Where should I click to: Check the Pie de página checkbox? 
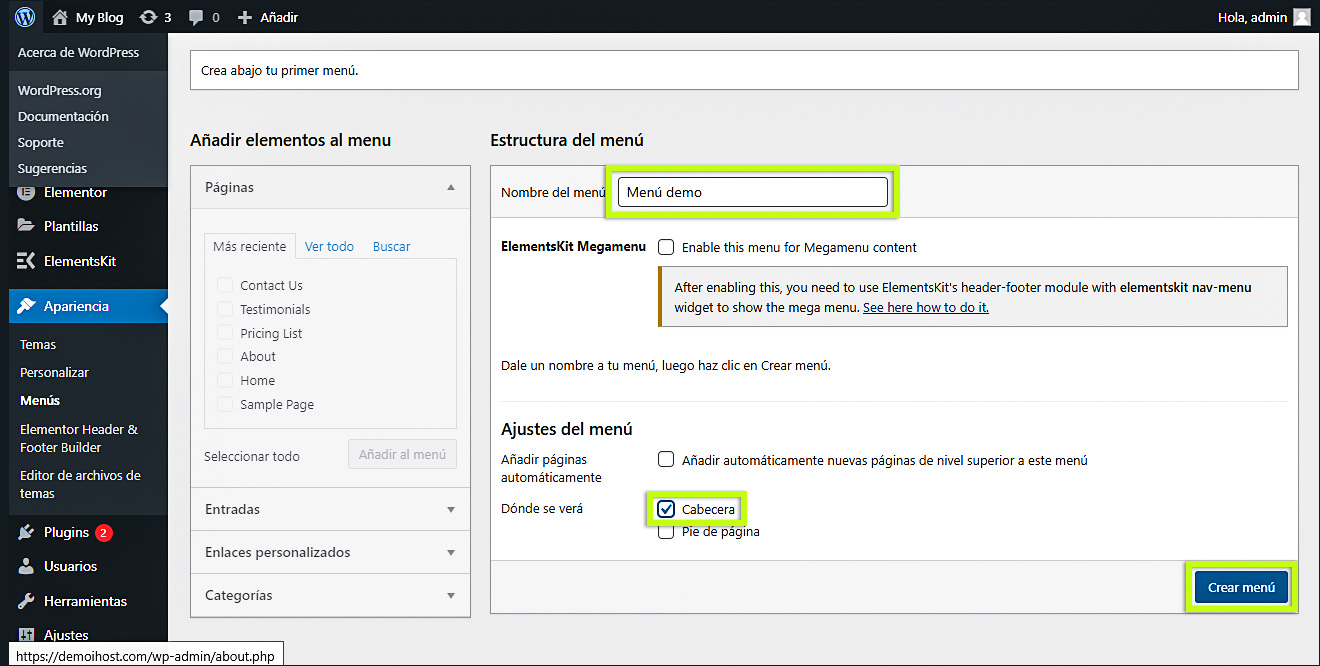(x=666, y=532)
